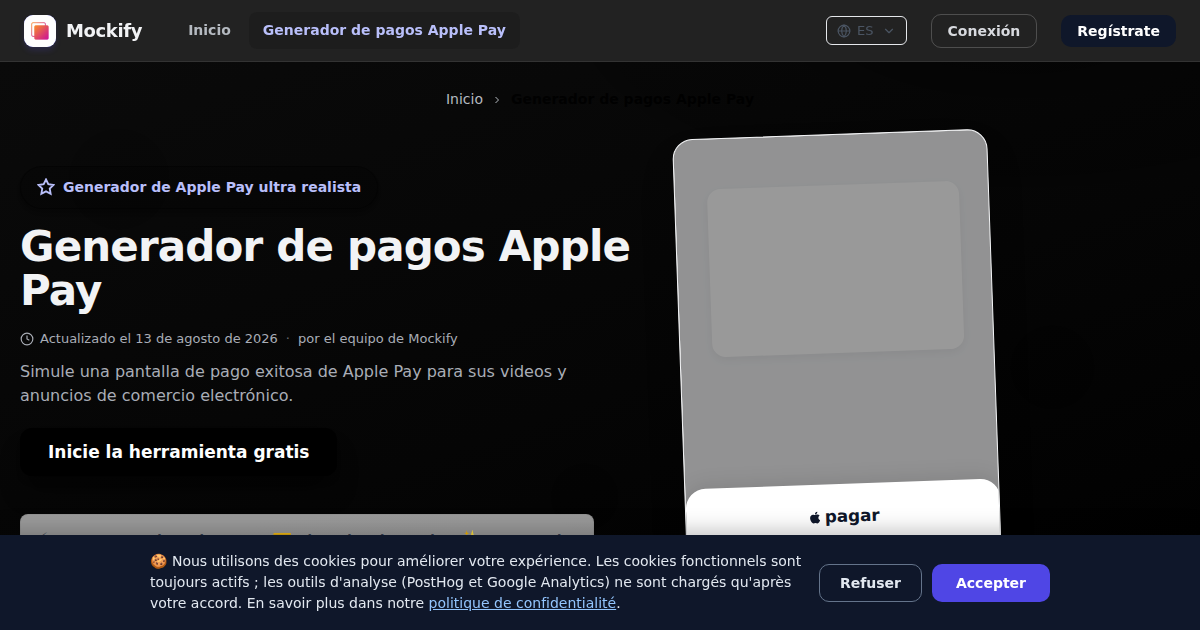Click the Conexión button

[984, 31]
